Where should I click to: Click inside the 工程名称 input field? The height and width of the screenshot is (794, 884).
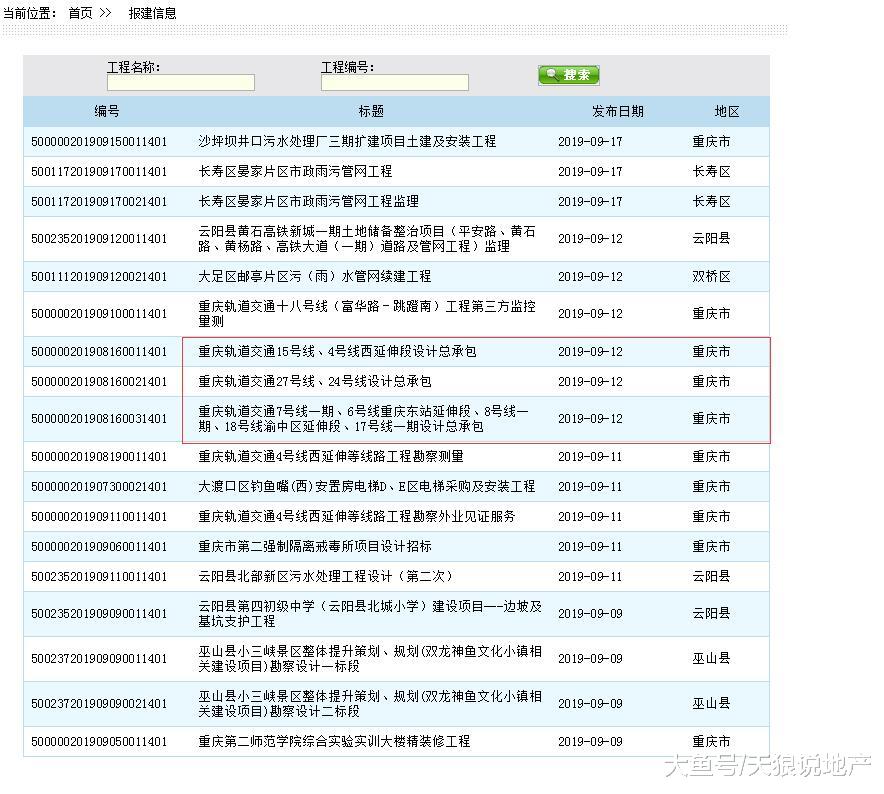180,83
